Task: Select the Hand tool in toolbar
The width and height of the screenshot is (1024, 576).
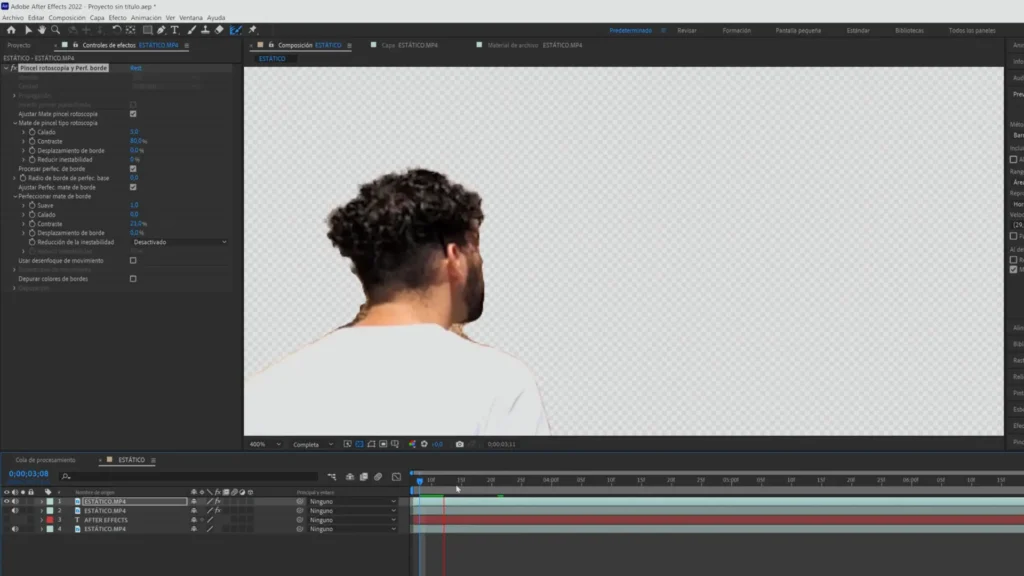Action: [x=41, y=30]
